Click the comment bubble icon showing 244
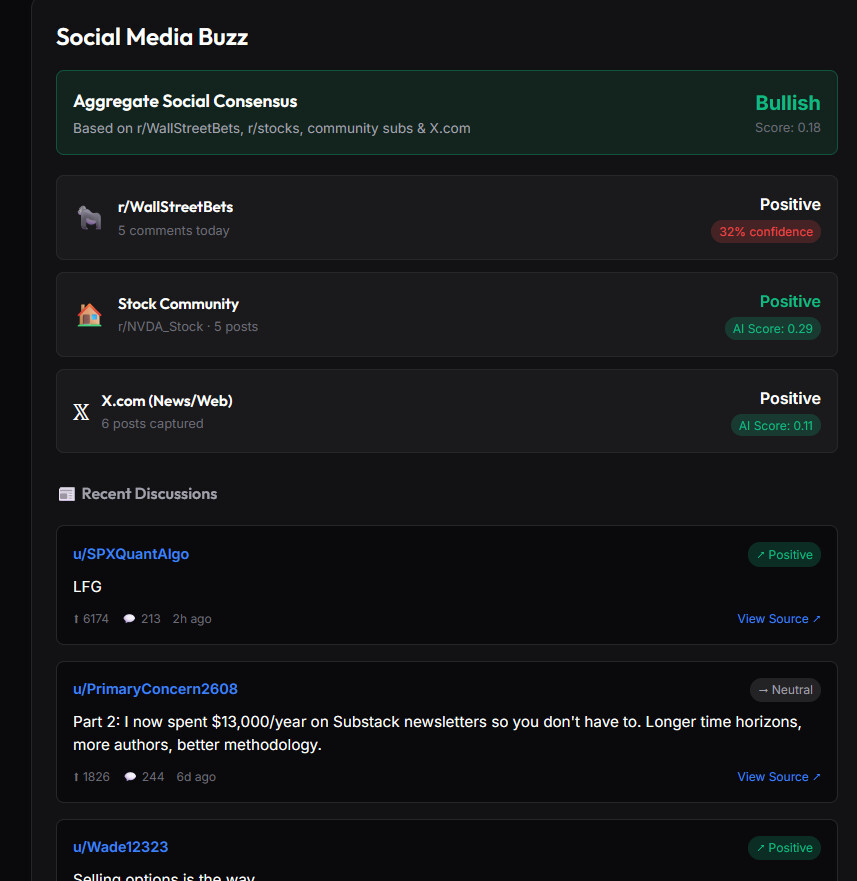Image resolution: width=857 pixels, height=881 pixels. pyautogui.click(x=129, y=777)
